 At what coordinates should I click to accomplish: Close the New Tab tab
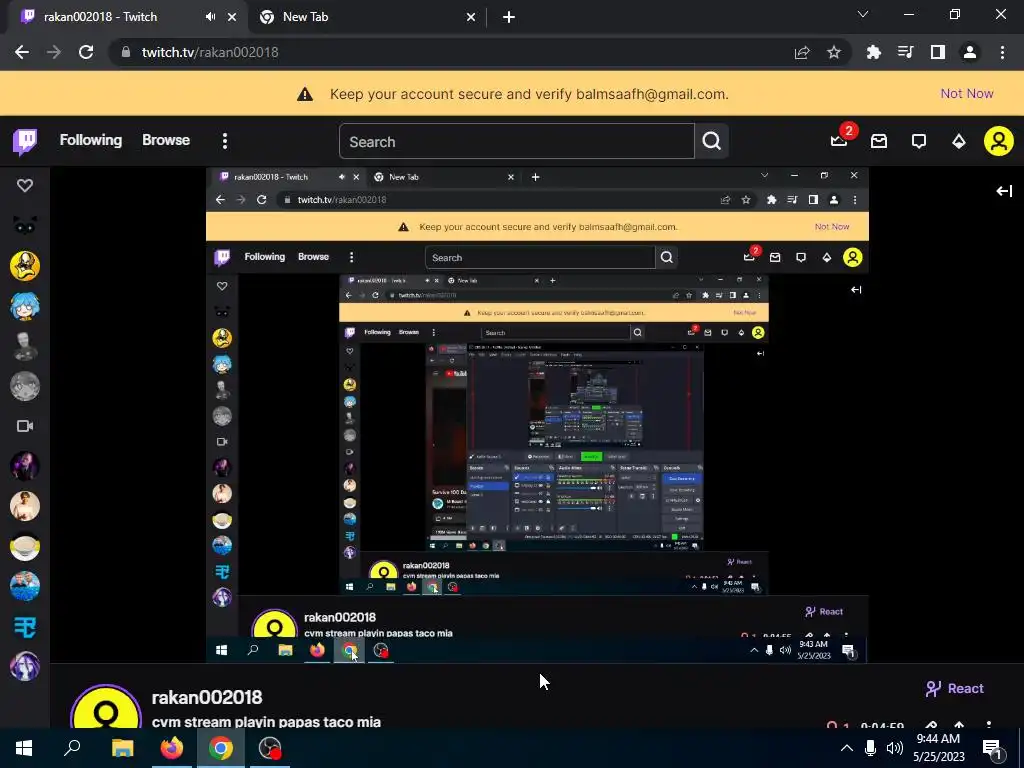[x=471, y=18]
